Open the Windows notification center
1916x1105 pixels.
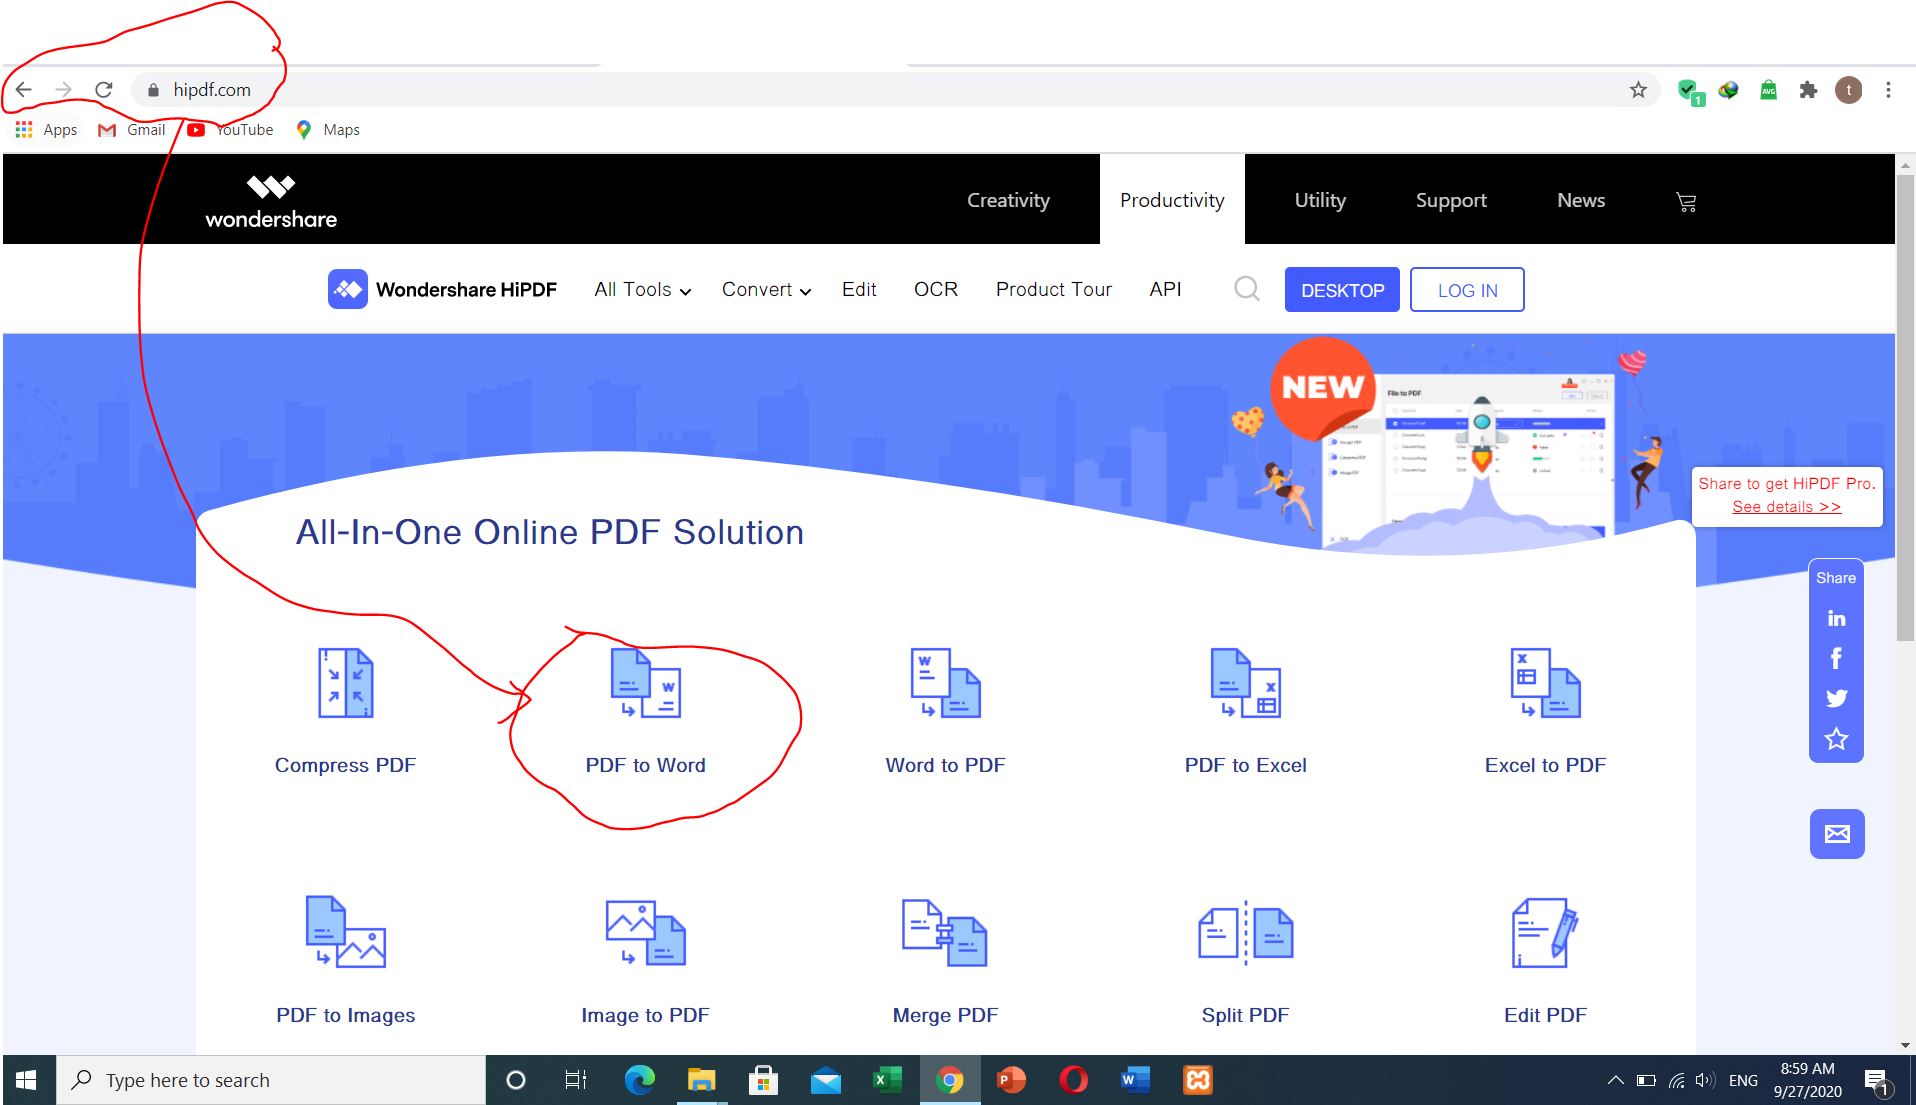click(x=1877, y=1081)
